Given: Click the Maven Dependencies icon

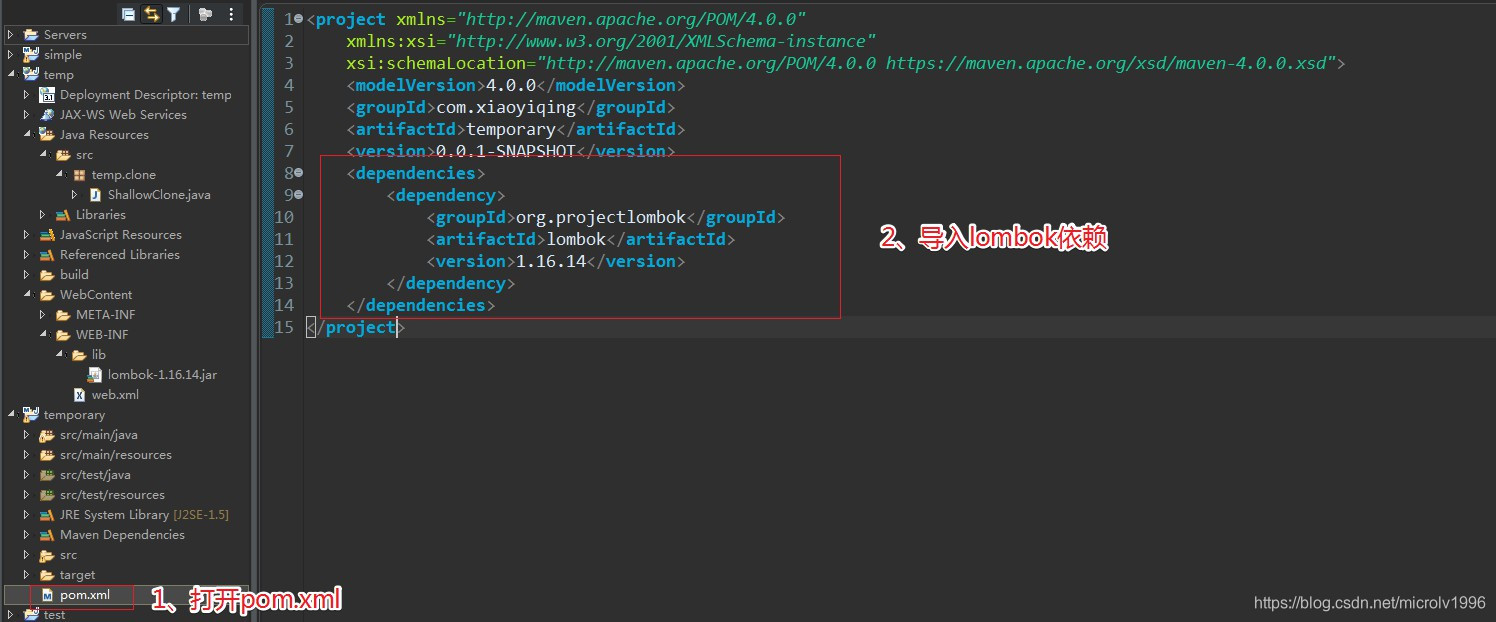Looking at the screenshot, I should pos(46,535).
